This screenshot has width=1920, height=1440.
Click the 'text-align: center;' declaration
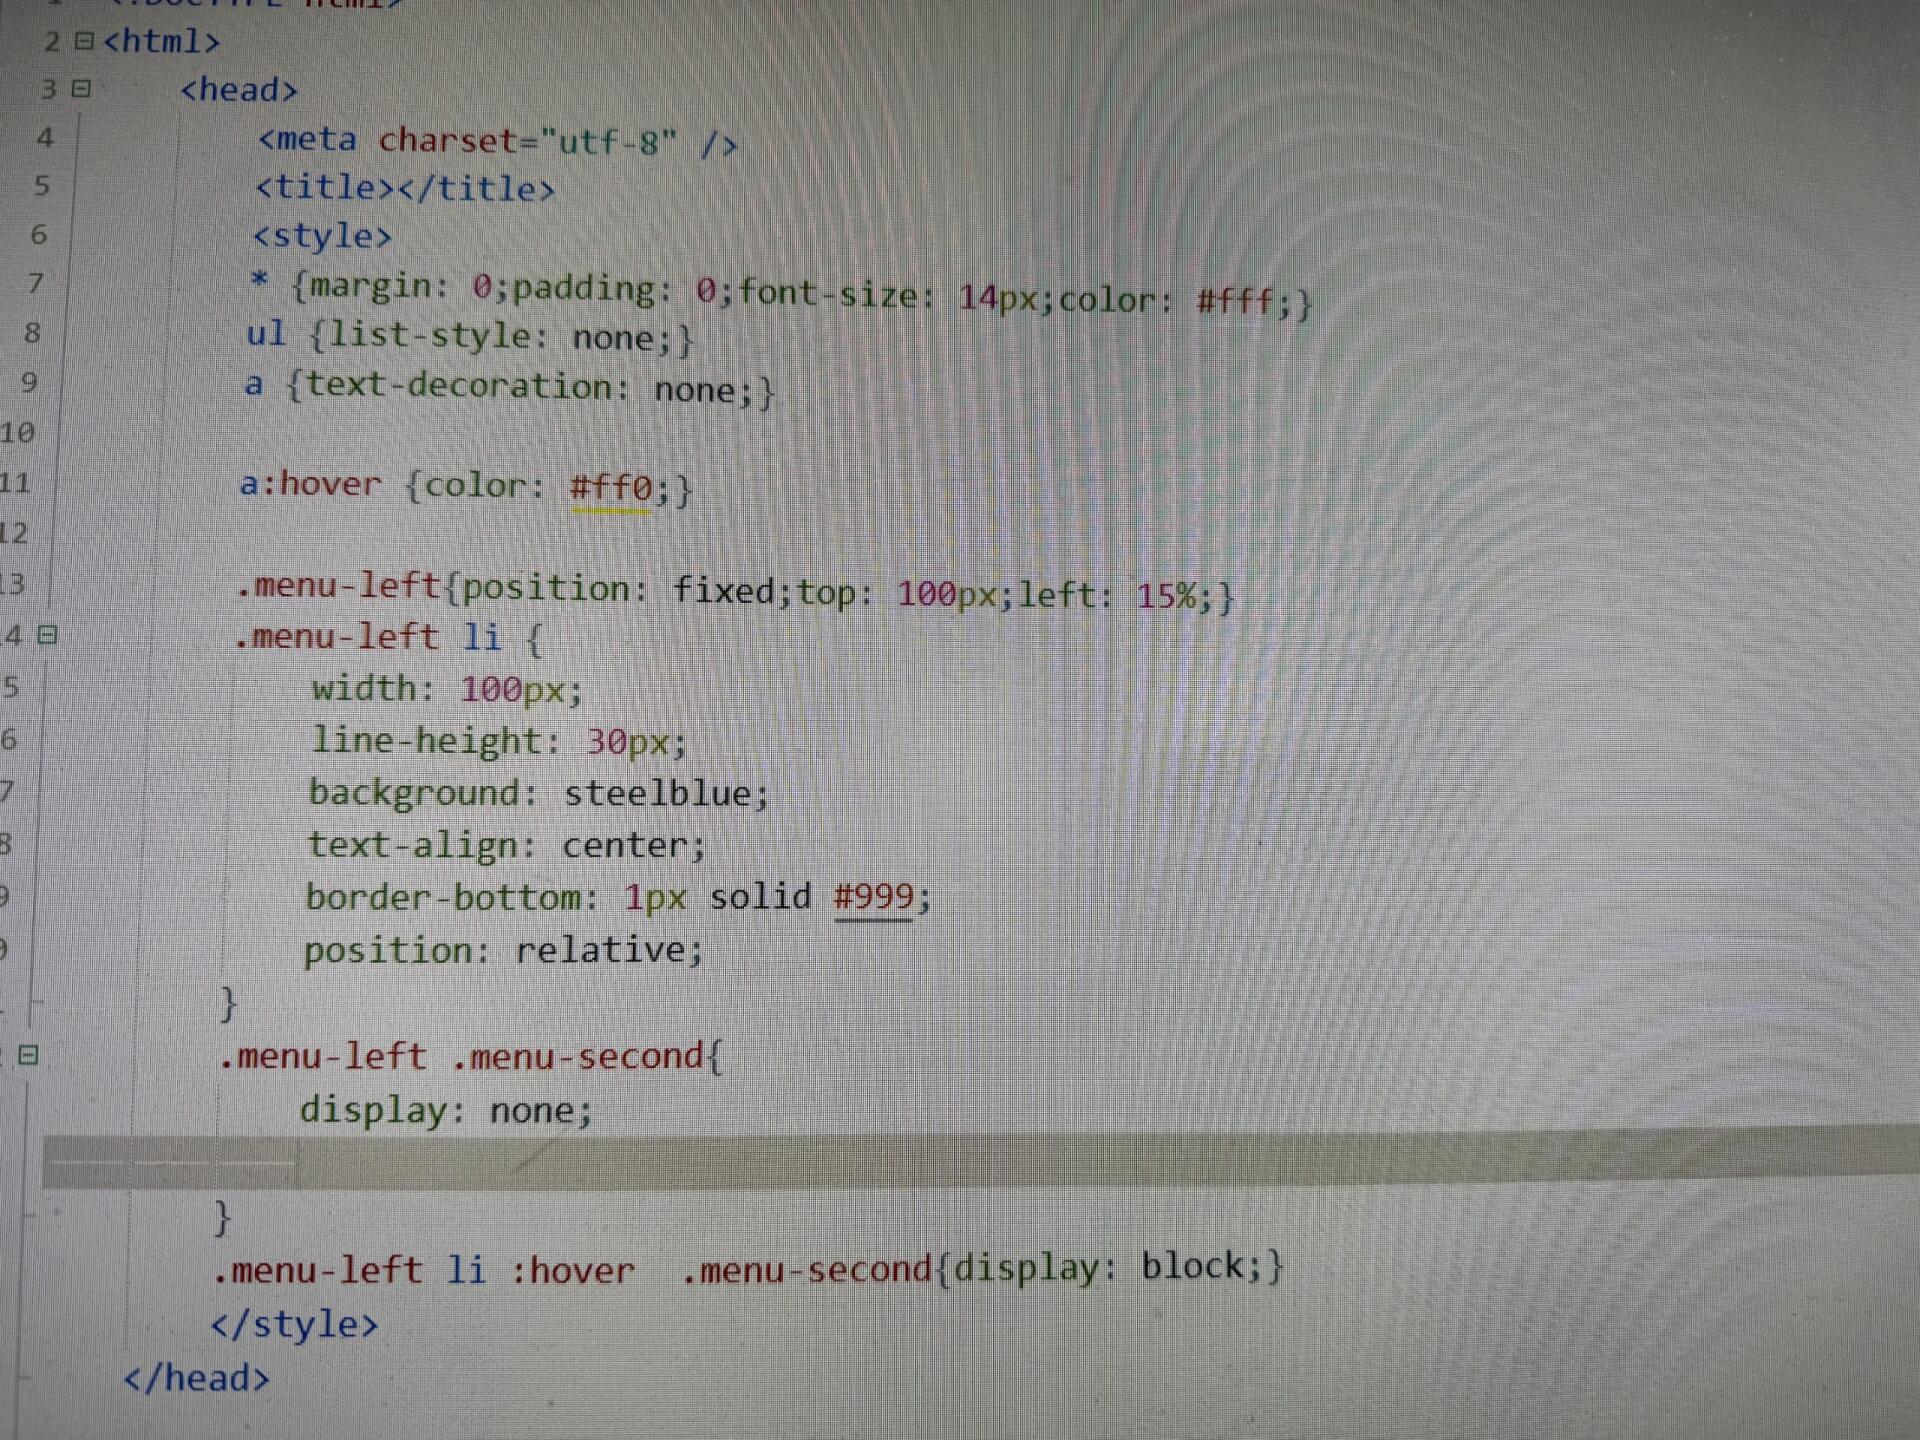click(x=506, y=845)
